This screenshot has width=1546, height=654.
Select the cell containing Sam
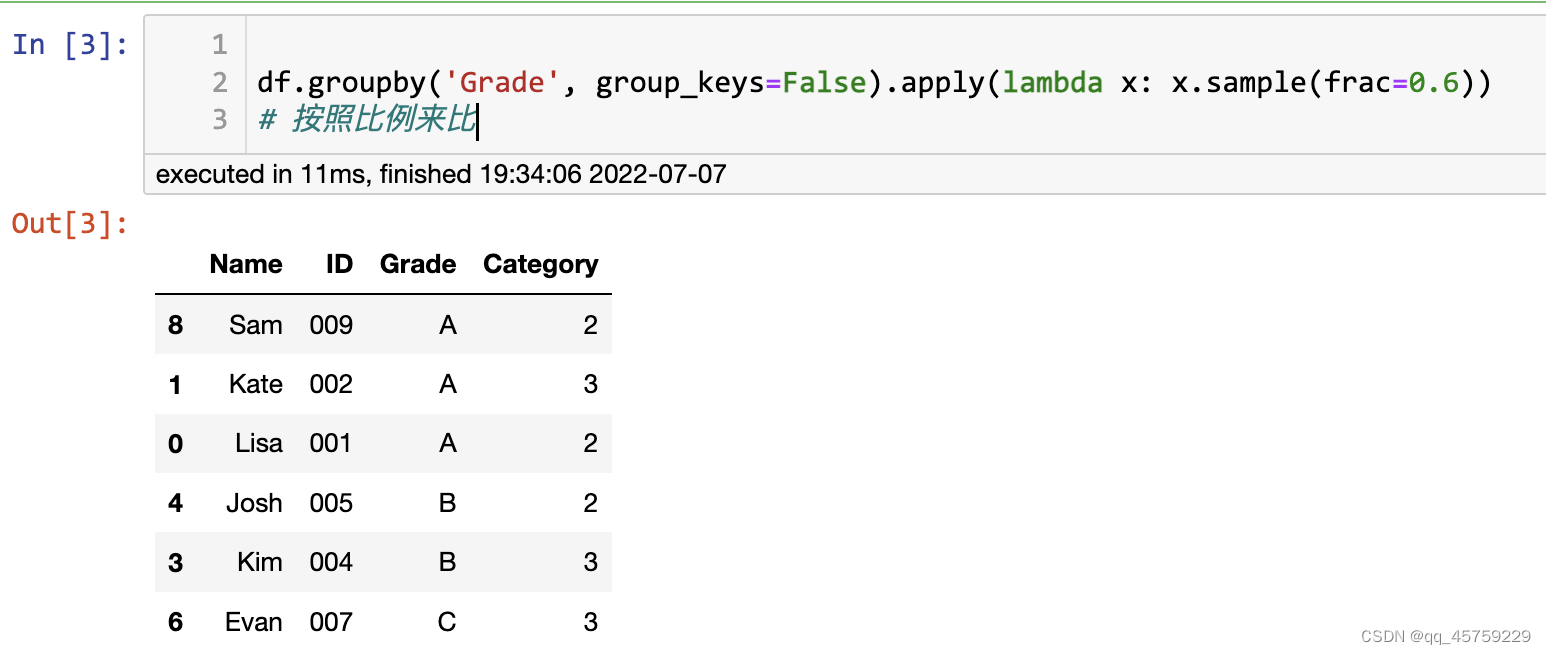pos(256,325)
